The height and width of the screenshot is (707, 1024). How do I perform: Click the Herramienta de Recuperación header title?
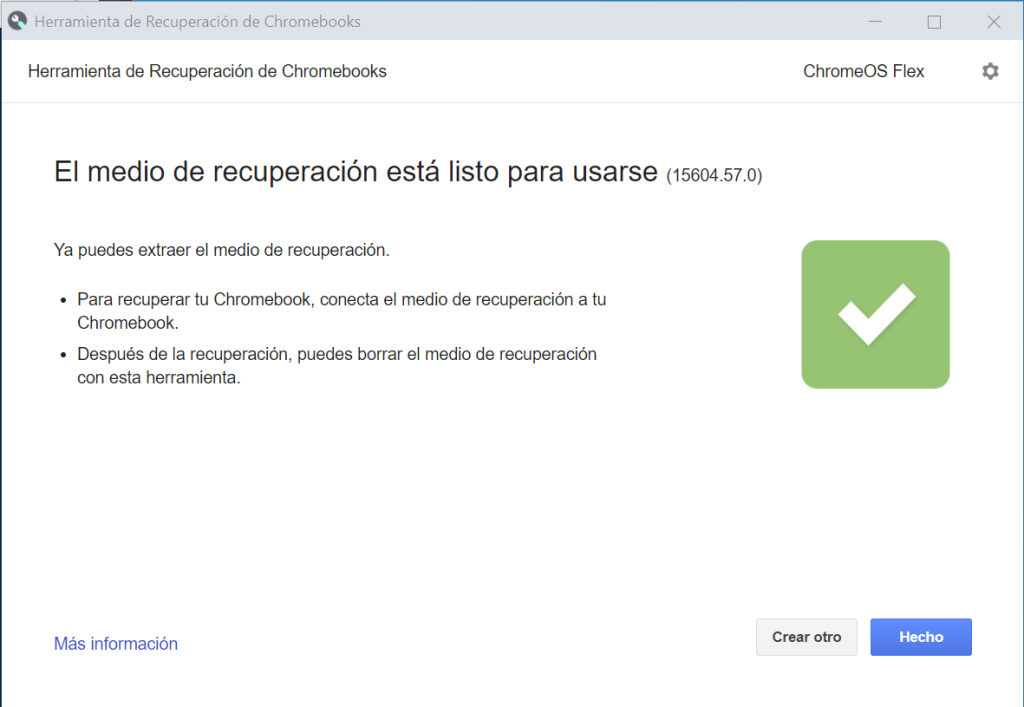tap(207, 71)
